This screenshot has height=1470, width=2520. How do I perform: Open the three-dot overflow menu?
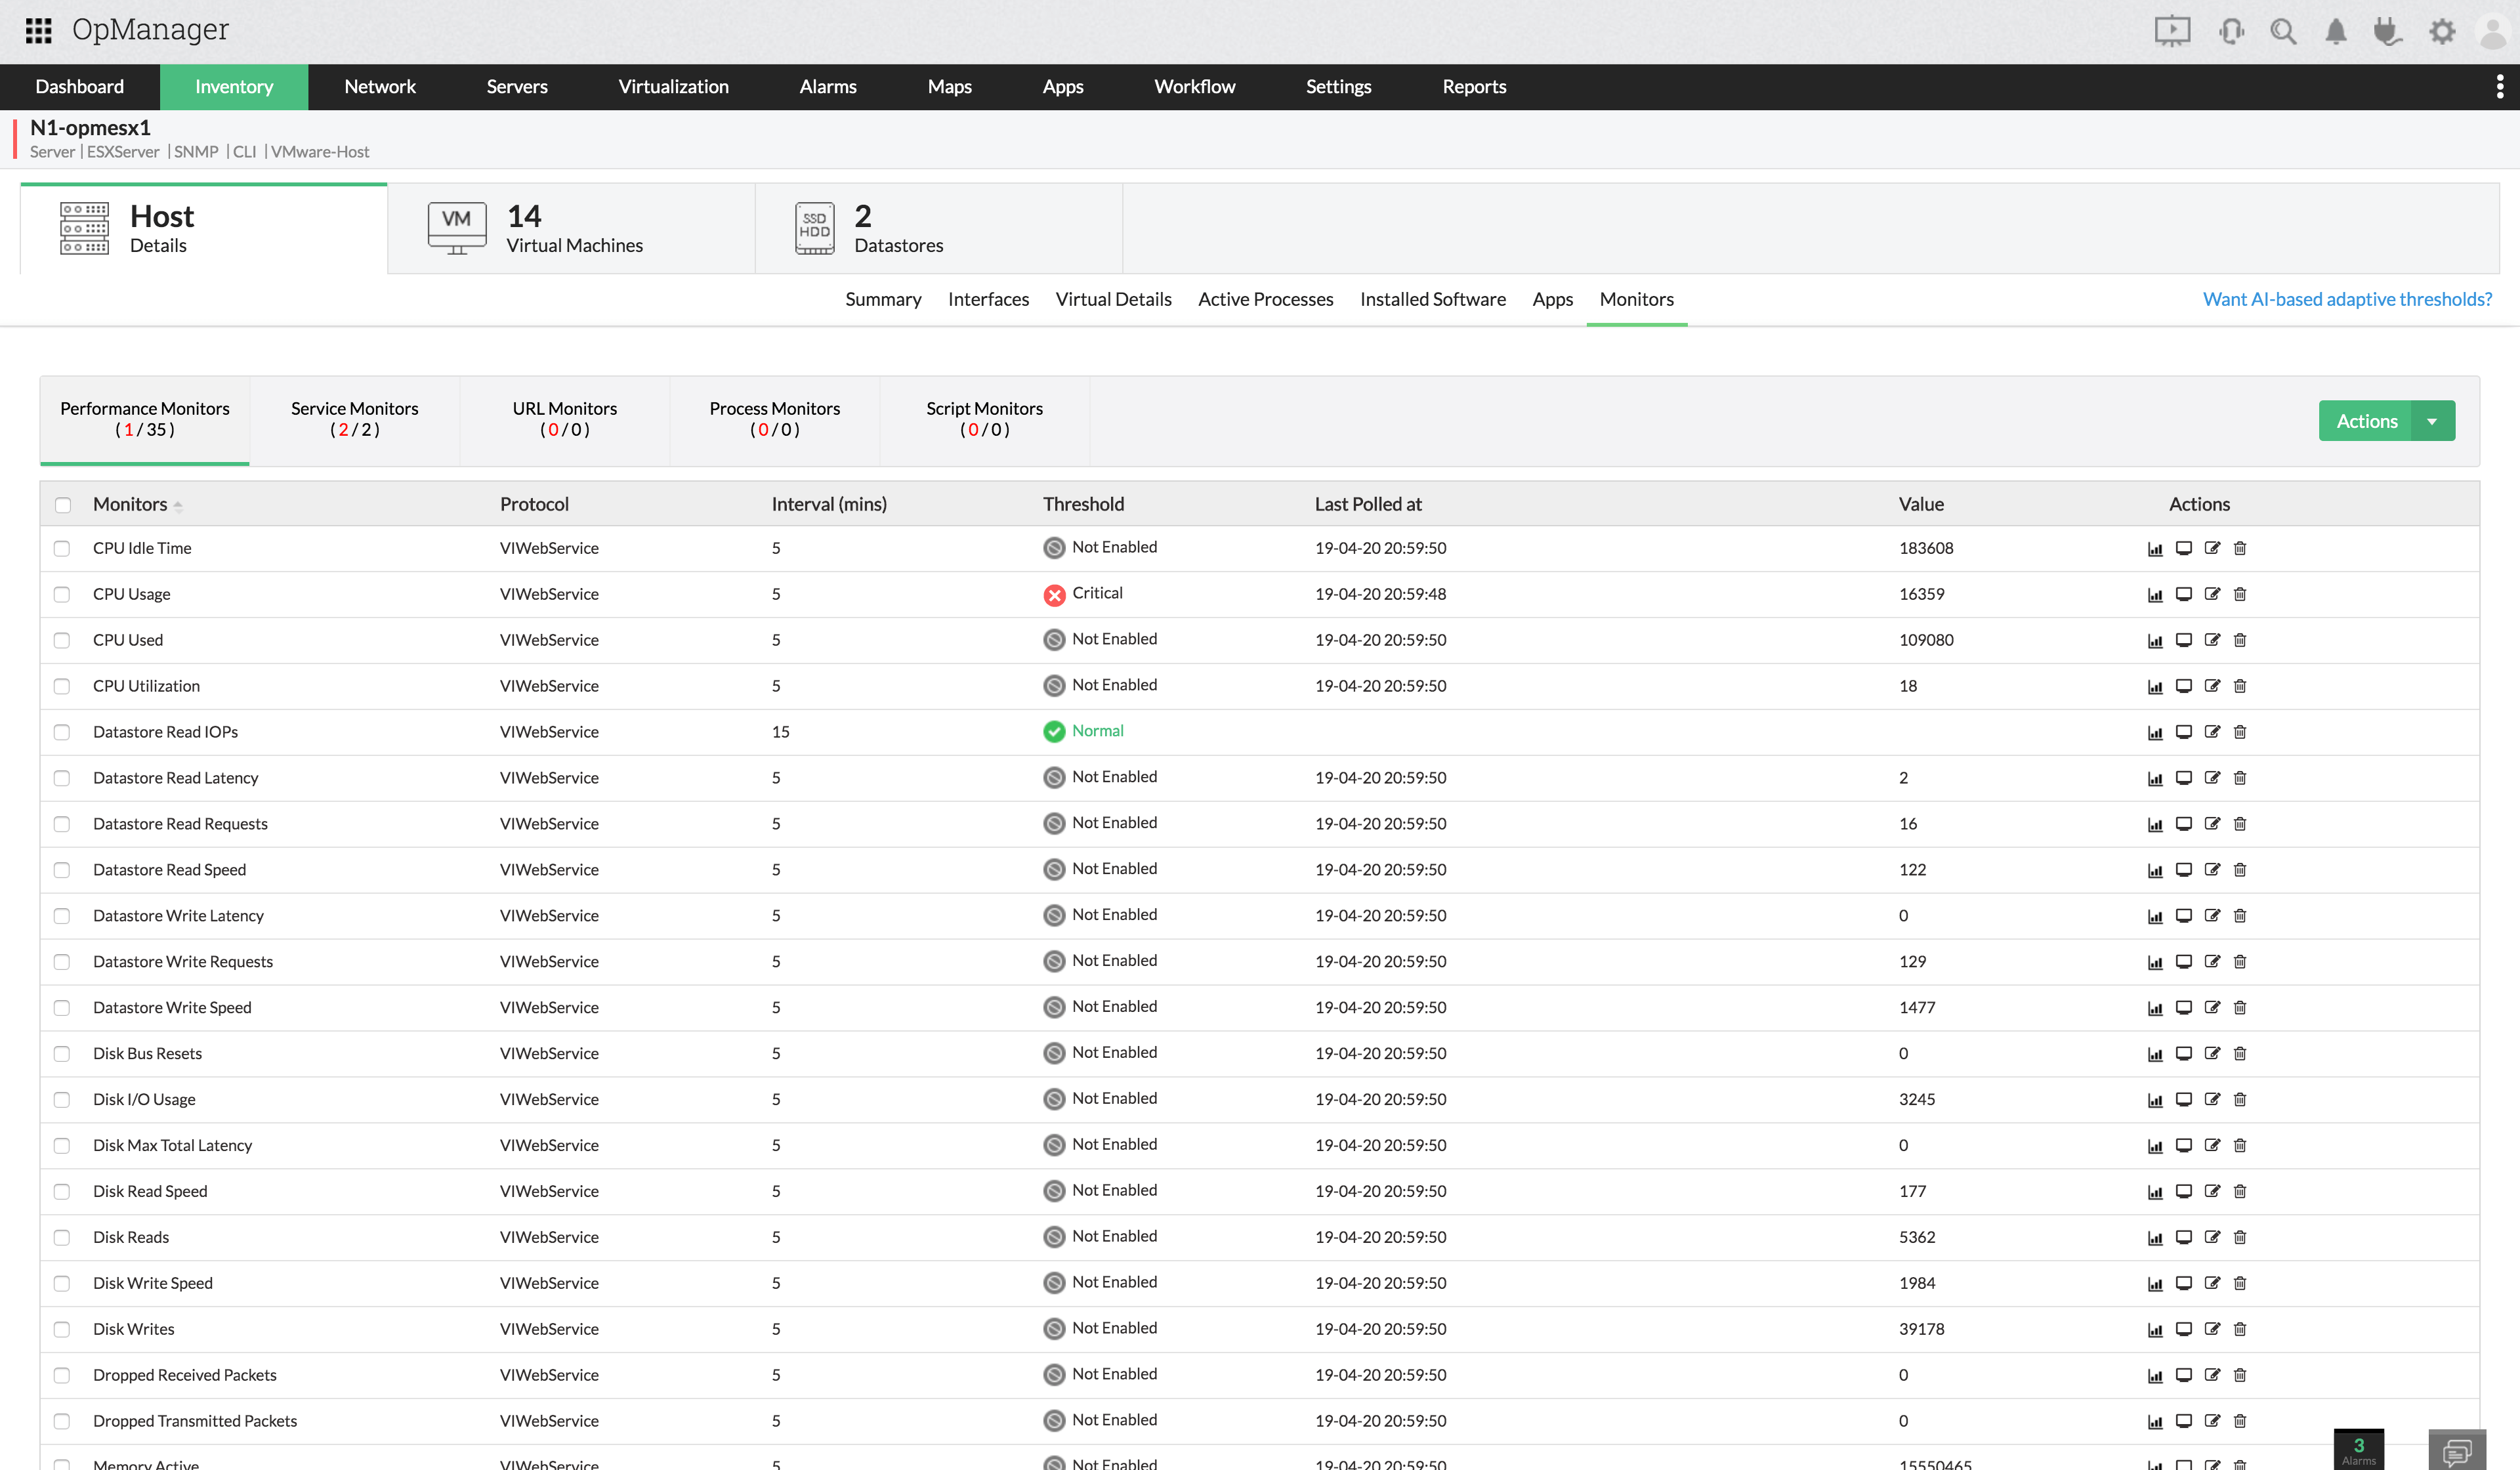(x=2499, y=87)
